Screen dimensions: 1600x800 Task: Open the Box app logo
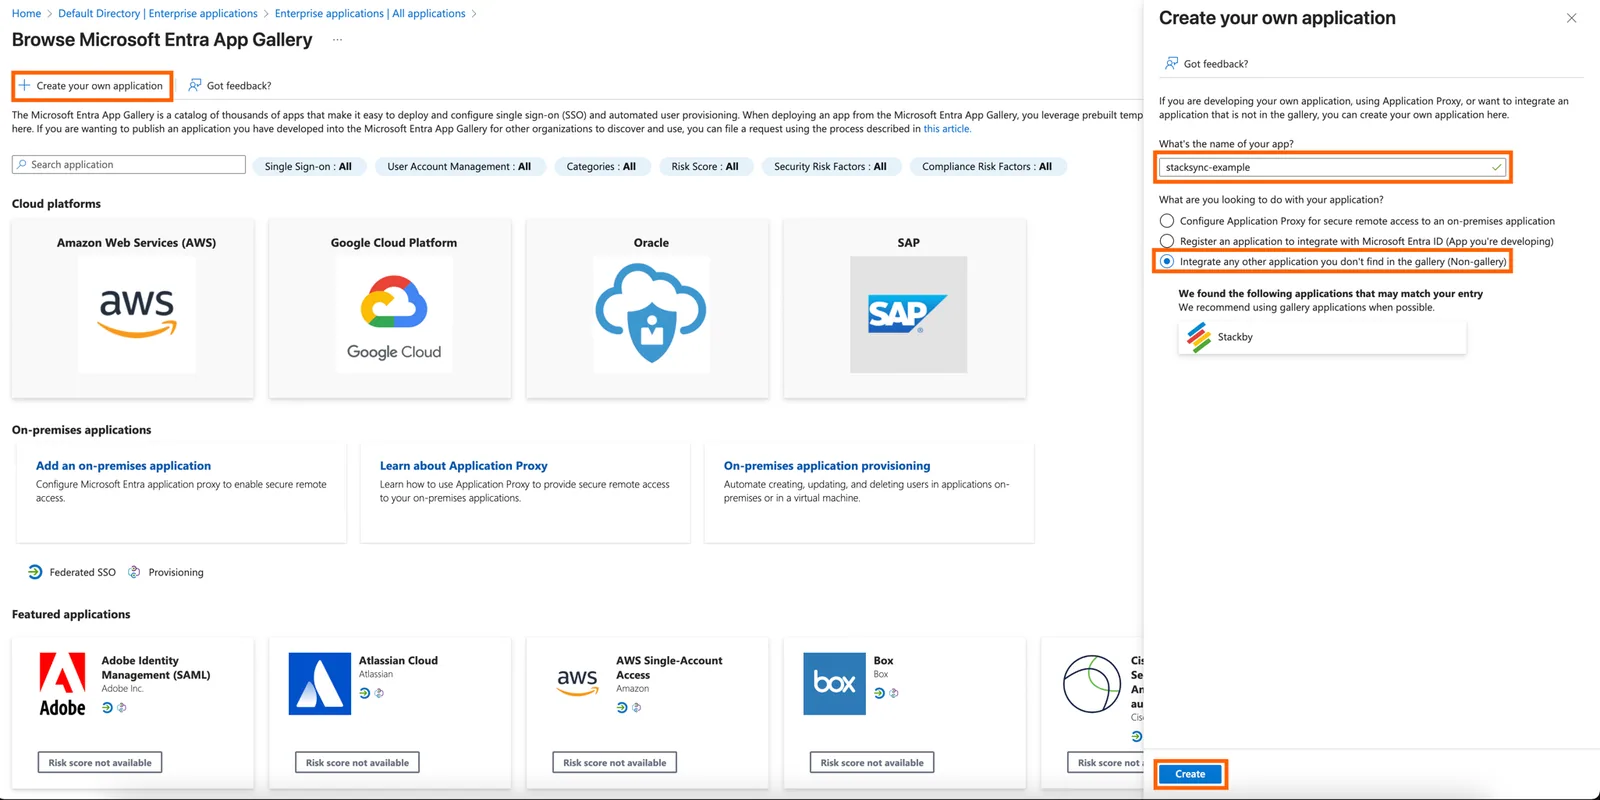pos(834,684)
